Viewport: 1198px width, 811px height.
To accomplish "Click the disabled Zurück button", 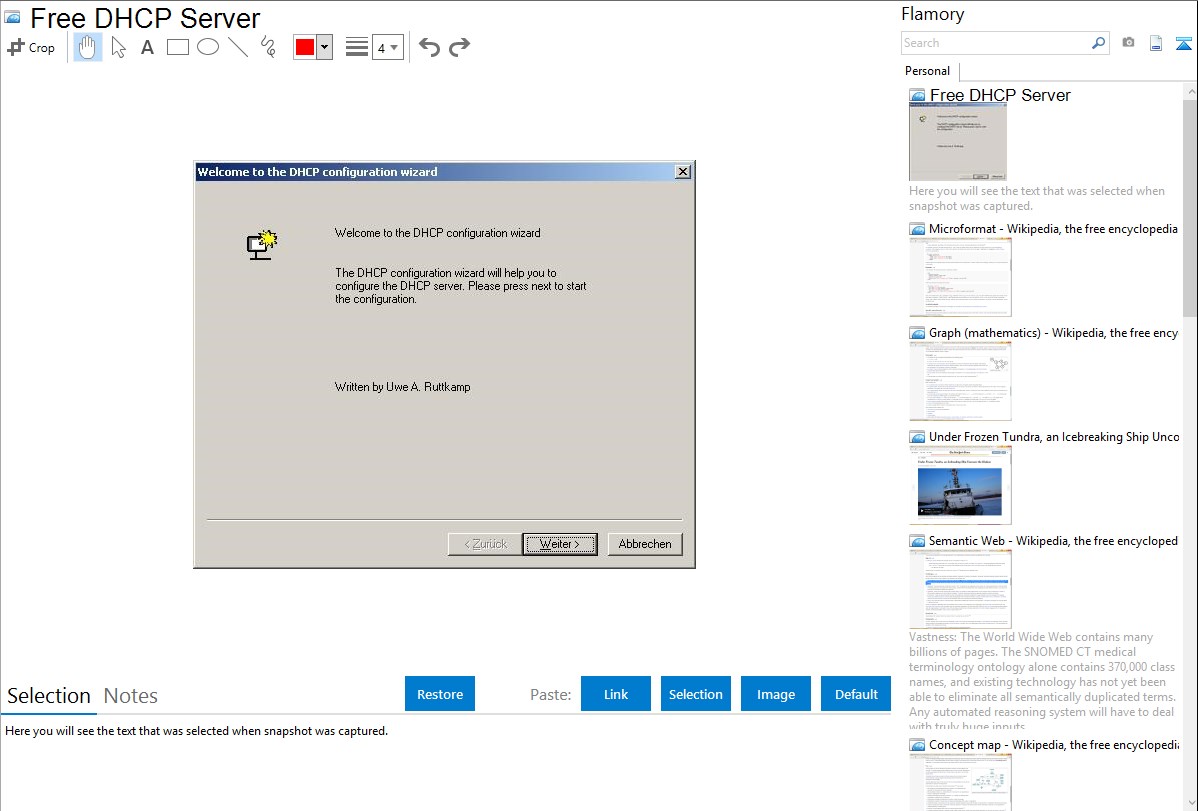I will pyautogui.click(x=485, y=544).
